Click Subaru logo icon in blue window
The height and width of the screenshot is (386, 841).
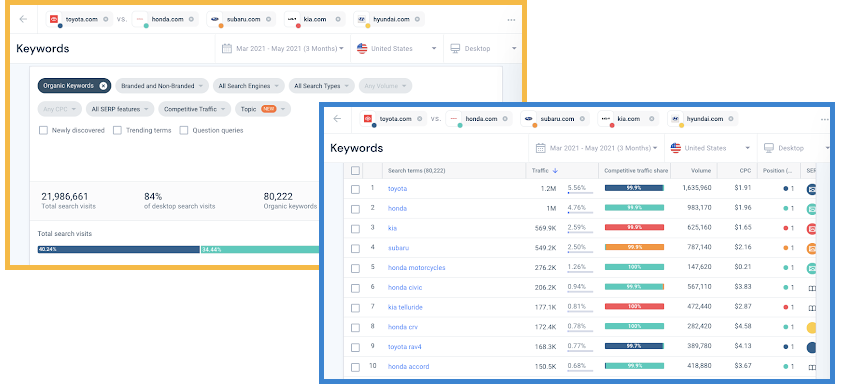click(x=528, y=119)
